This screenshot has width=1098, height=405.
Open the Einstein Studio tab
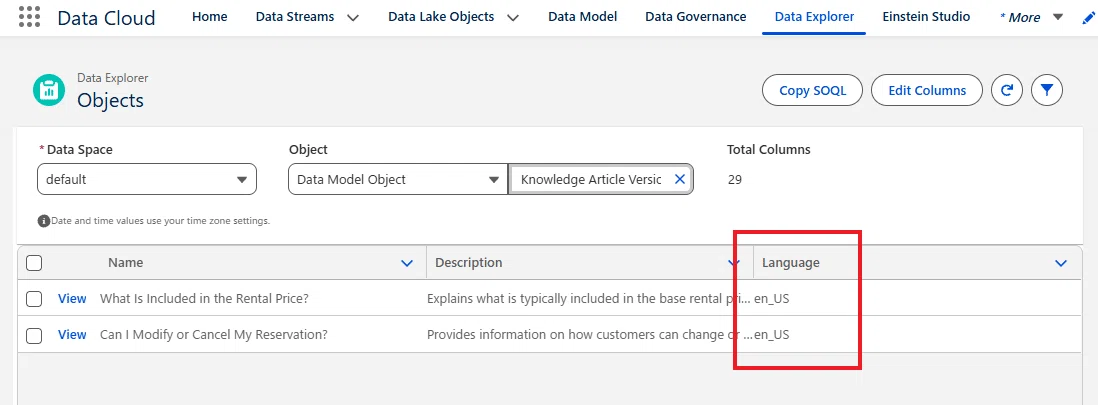926,17
